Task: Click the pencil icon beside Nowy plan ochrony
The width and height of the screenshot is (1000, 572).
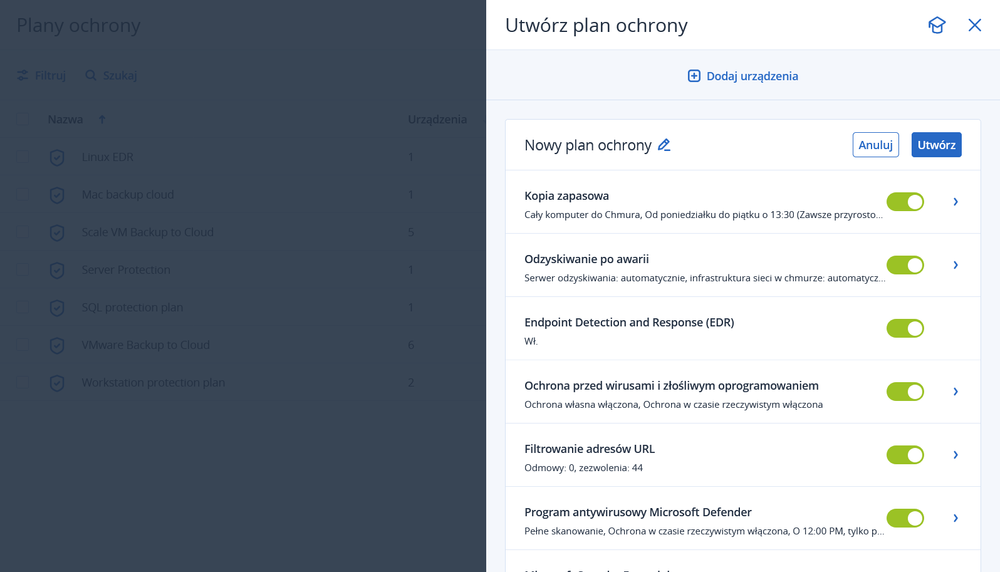Action: pos(664,145)
